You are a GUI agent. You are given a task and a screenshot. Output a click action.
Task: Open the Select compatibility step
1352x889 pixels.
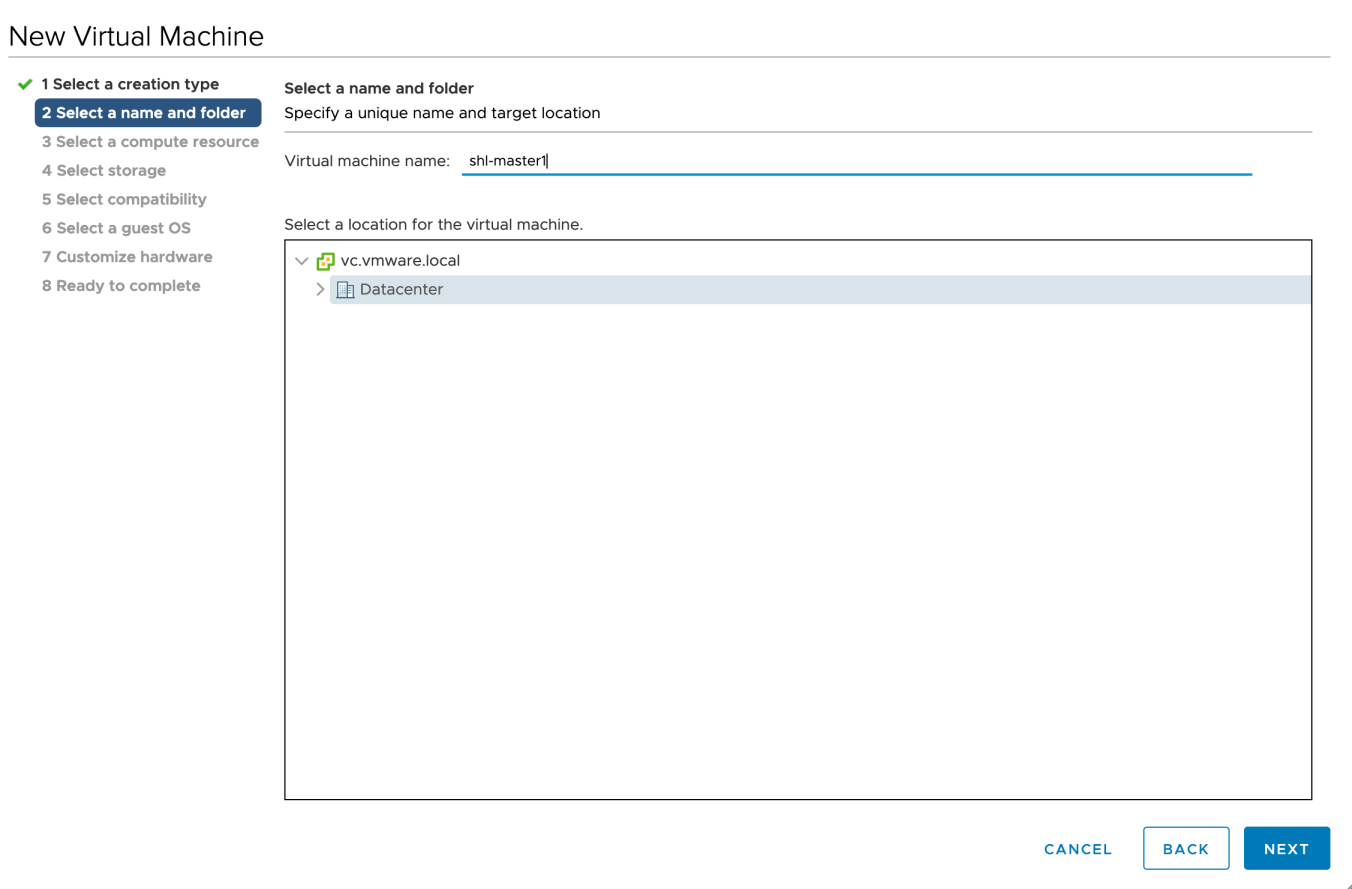pyautogui.click(x=123, y=199)
